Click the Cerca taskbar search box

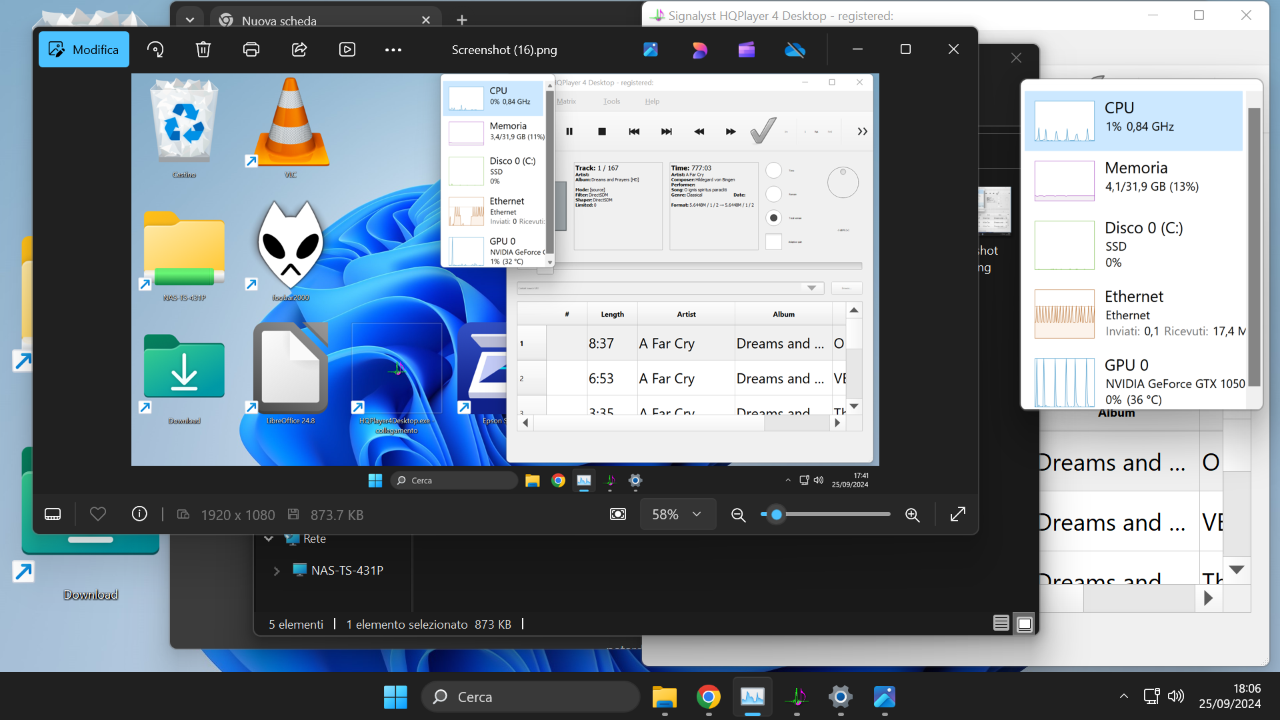[530, 696]
